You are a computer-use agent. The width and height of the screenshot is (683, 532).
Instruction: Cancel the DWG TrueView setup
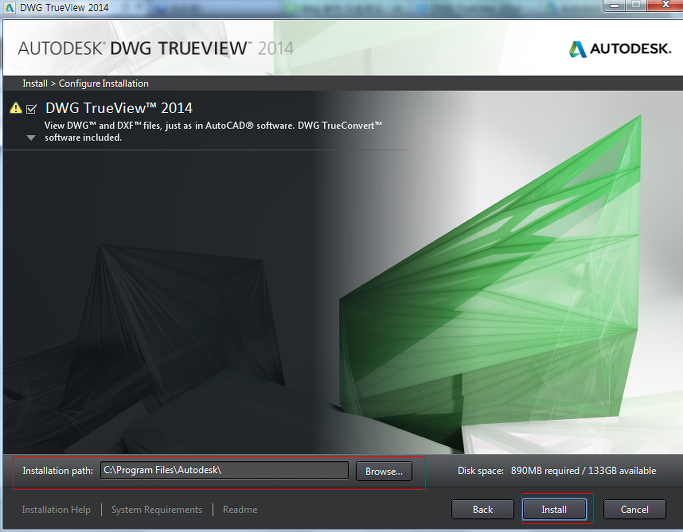(634, 509)
